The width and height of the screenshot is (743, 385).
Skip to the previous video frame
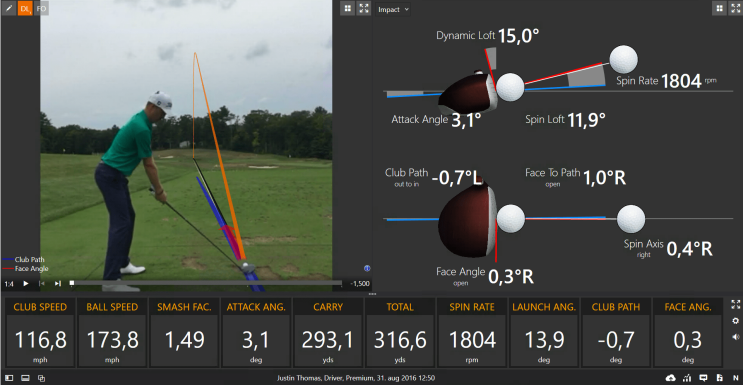click(42, 284)
